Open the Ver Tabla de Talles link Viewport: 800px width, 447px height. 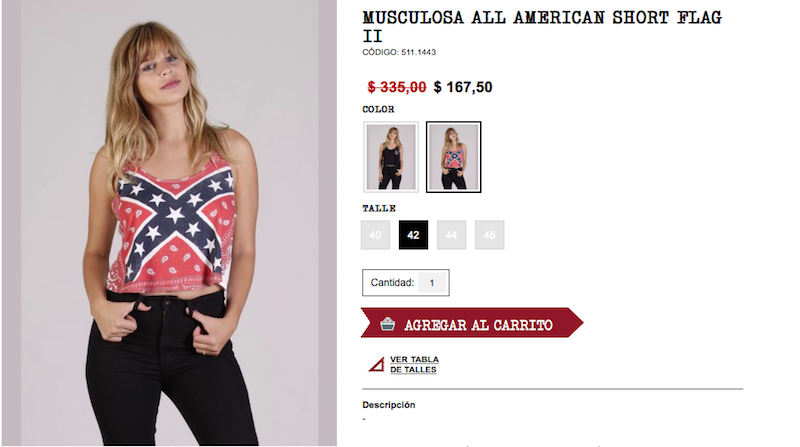[x=414, y=364]
